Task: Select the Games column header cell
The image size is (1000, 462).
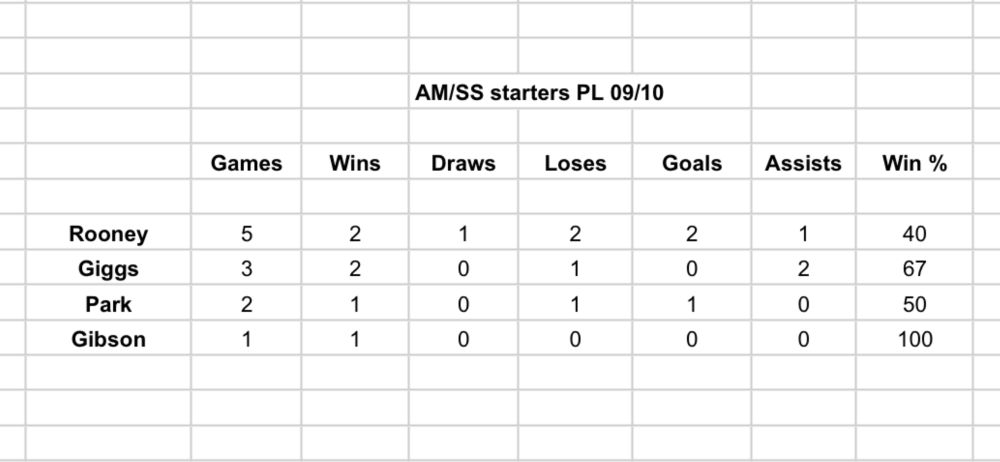Action: pyautogui.click(x=246, y=163)
